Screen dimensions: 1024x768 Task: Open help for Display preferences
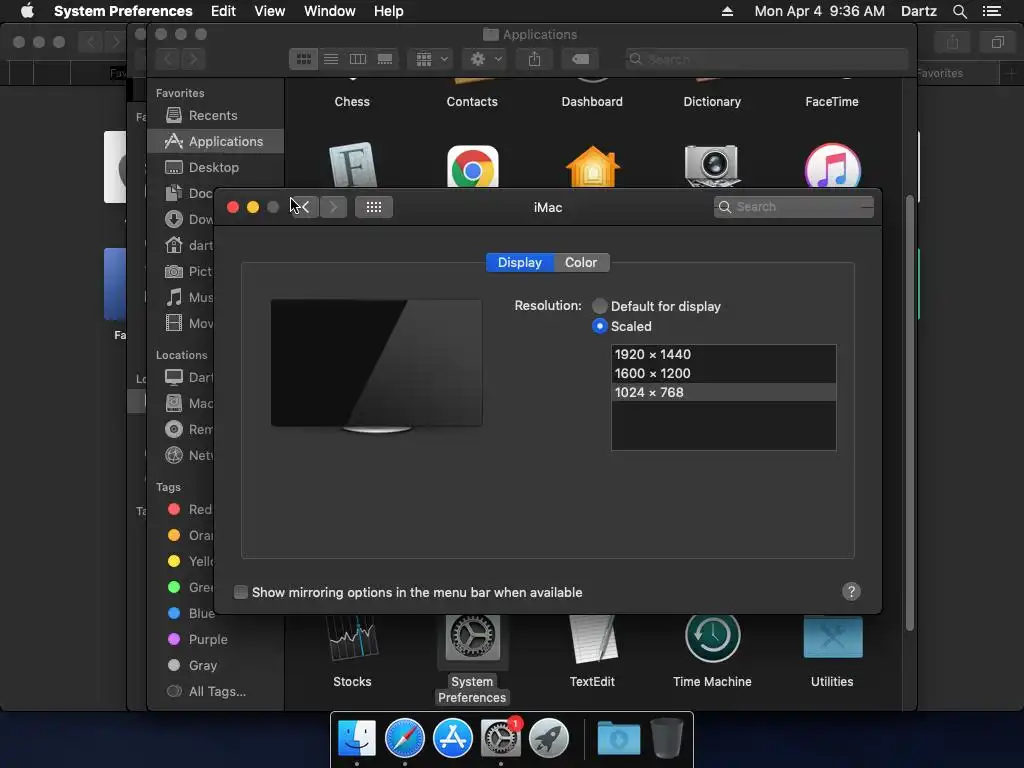click(x=851, y=592)
